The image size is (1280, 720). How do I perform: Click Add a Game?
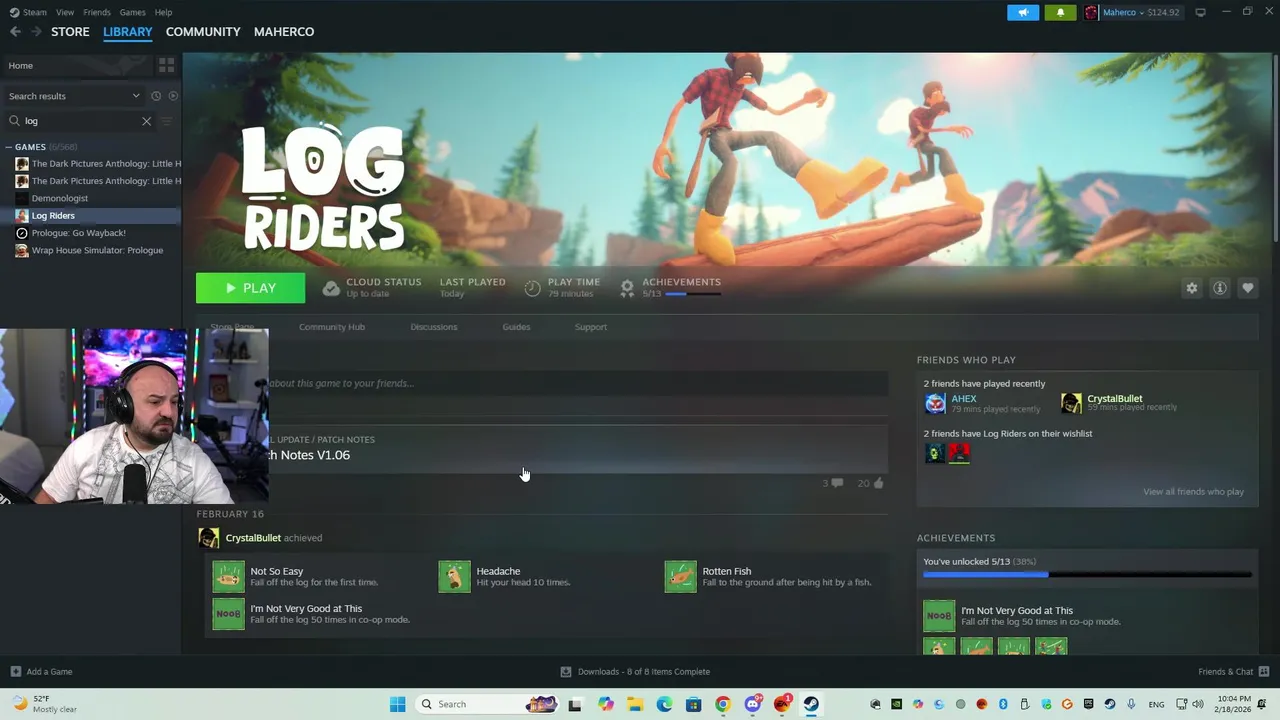click(41, 672)
